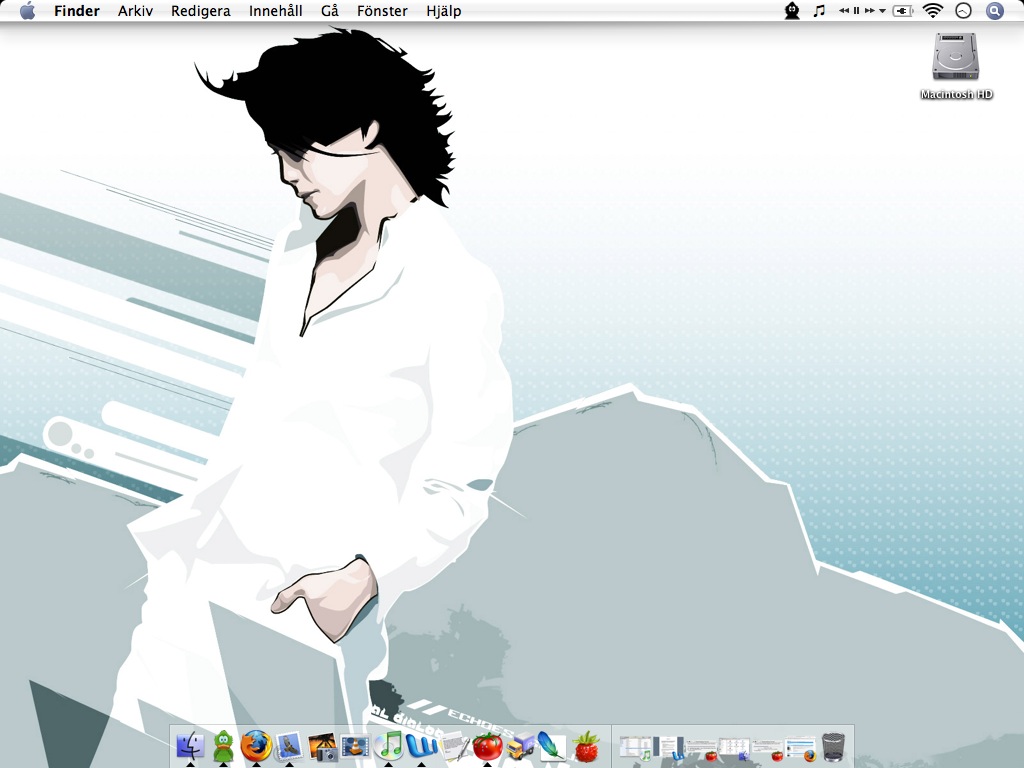Image resolution: width=1024 pixels, height=768 pixels.
Task: Open iPhoto from the Dock
Action: (x=322, y=746)
